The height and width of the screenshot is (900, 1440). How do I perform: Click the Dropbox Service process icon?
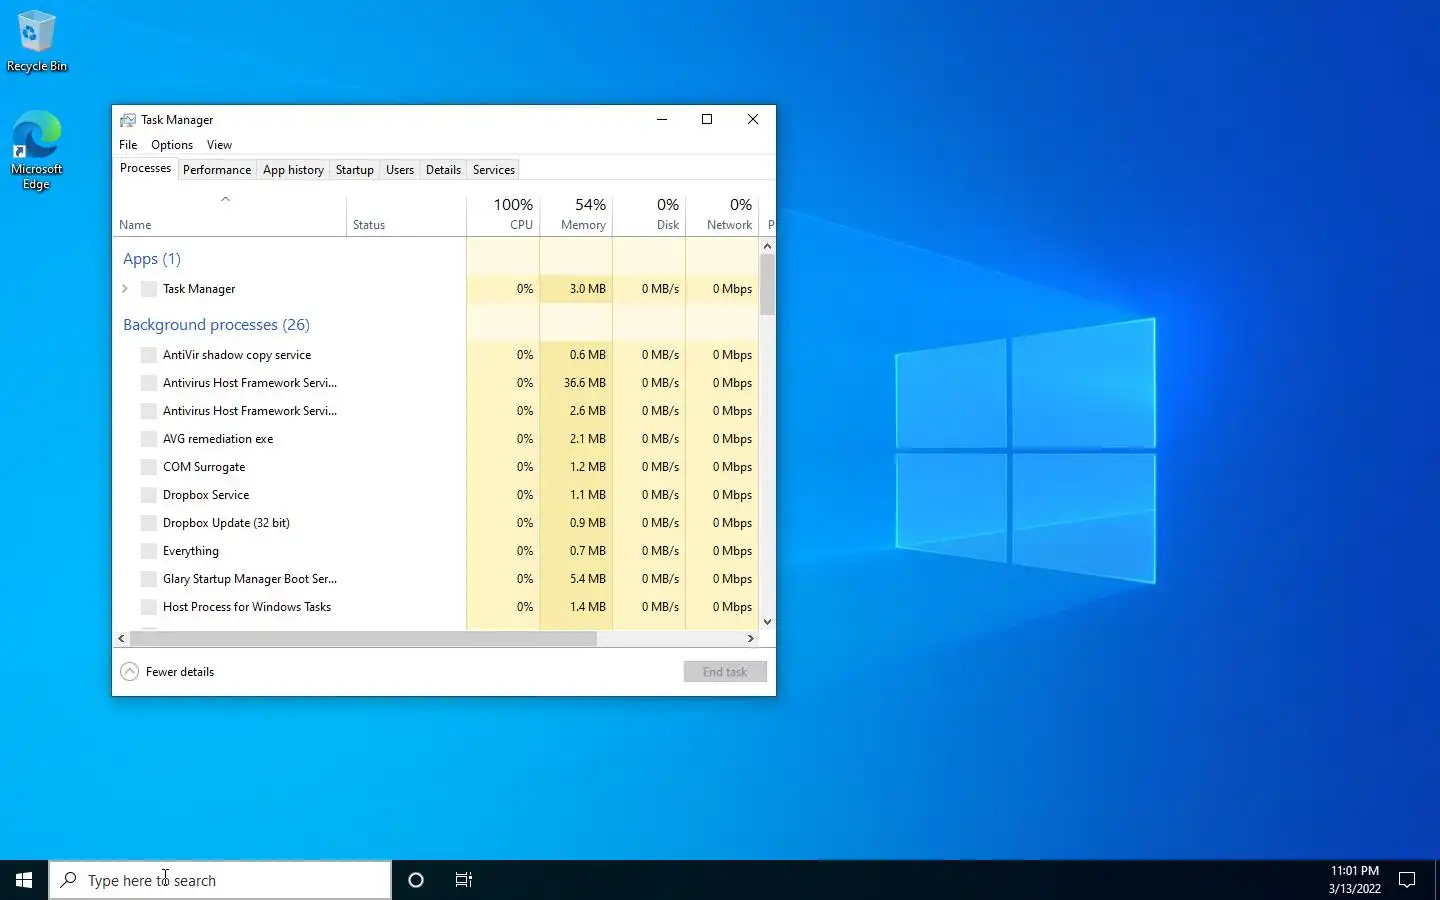click(149, 495)
